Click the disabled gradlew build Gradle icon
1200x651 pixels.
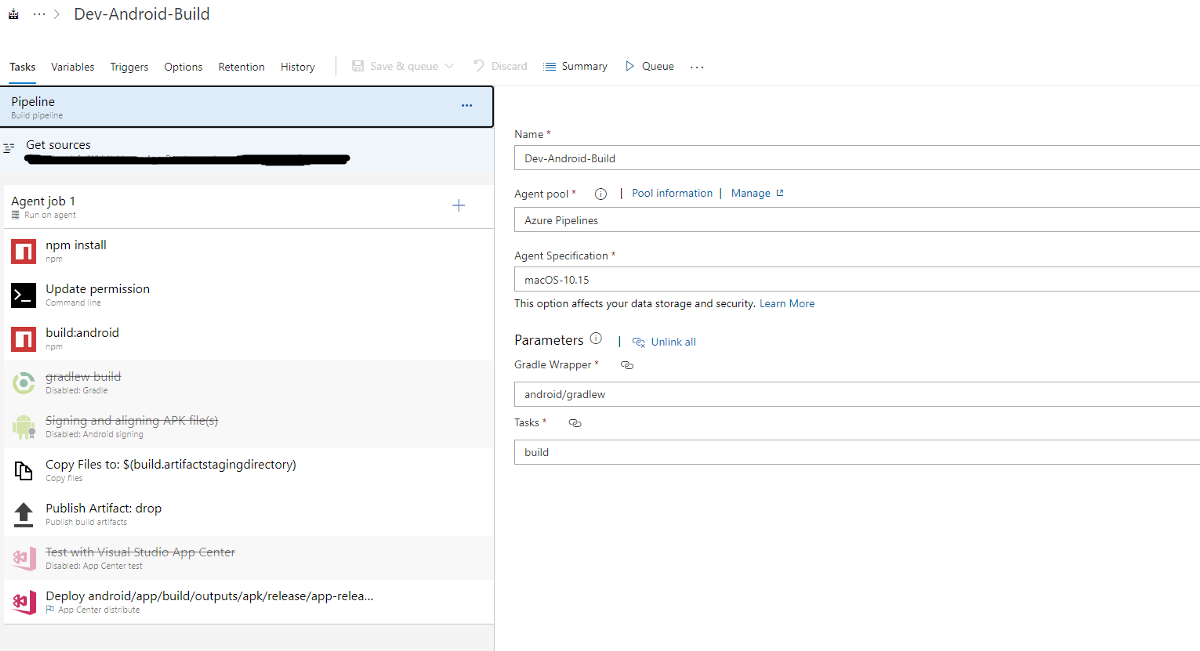(x=23, y=383)
